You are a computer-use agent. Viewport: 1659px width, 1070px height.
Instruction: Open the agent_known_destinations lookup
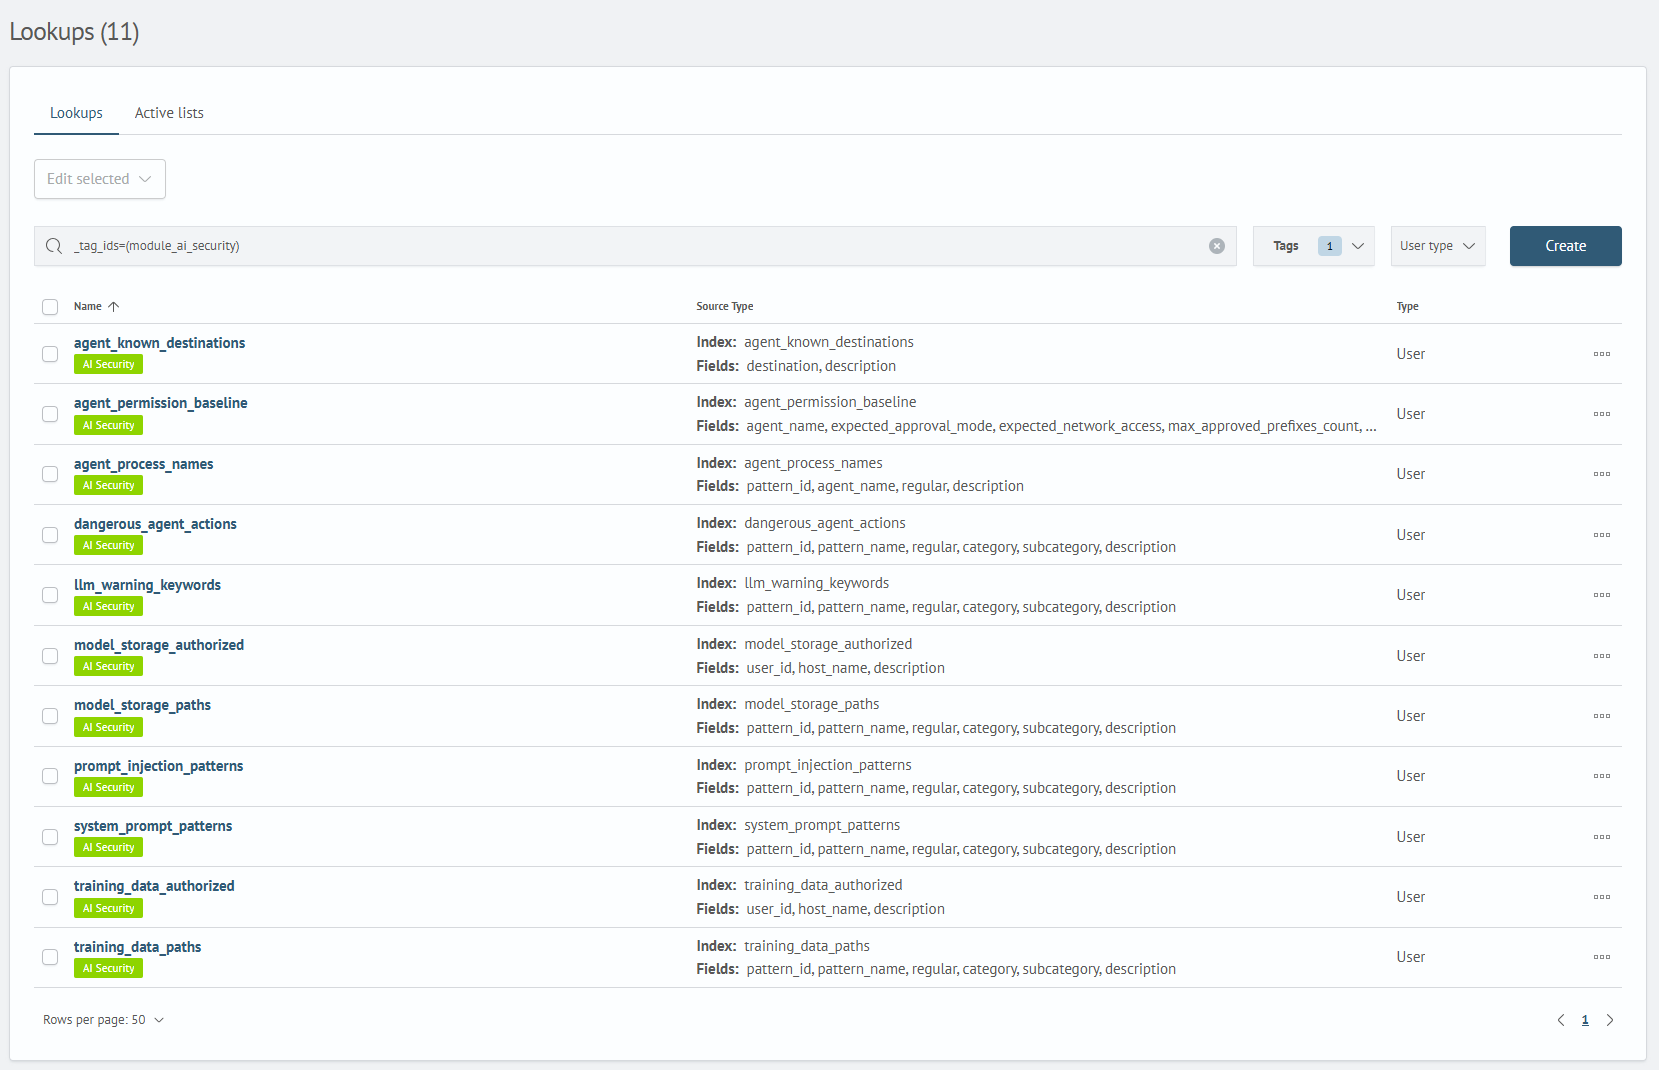point(160,343)
